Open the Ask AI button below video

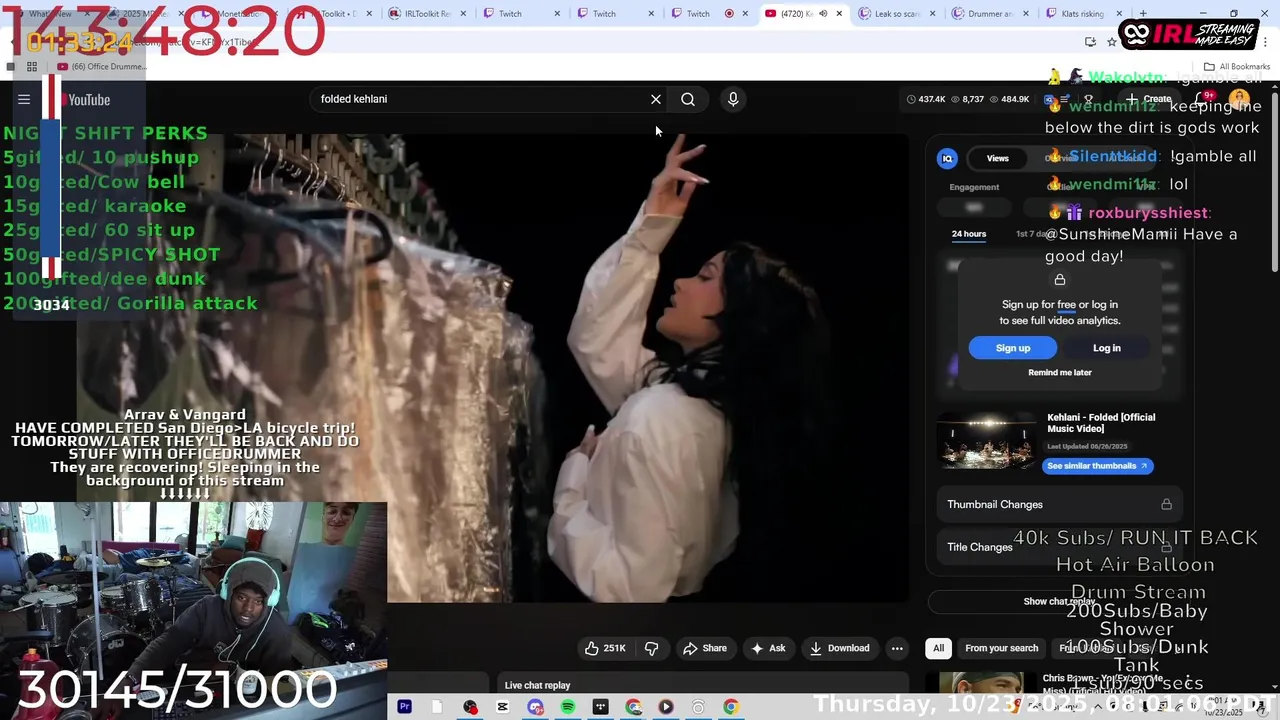coord(767,648)
